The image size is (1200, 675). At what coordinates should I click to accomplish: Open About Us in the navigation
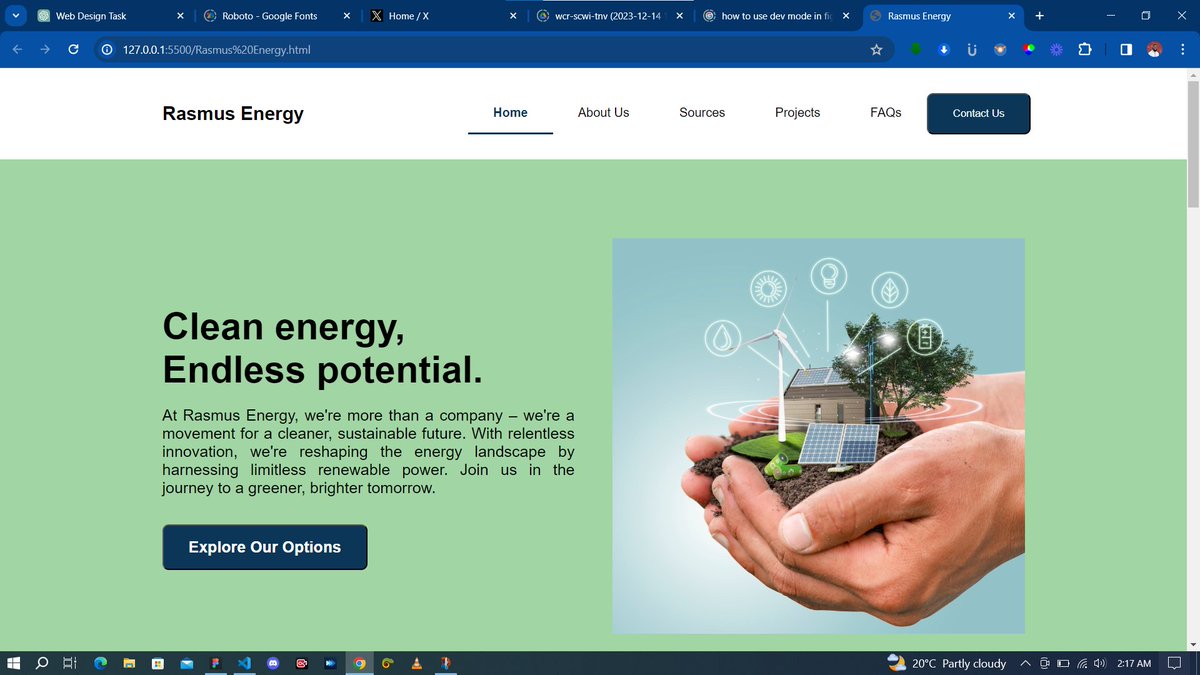[603, 113]
